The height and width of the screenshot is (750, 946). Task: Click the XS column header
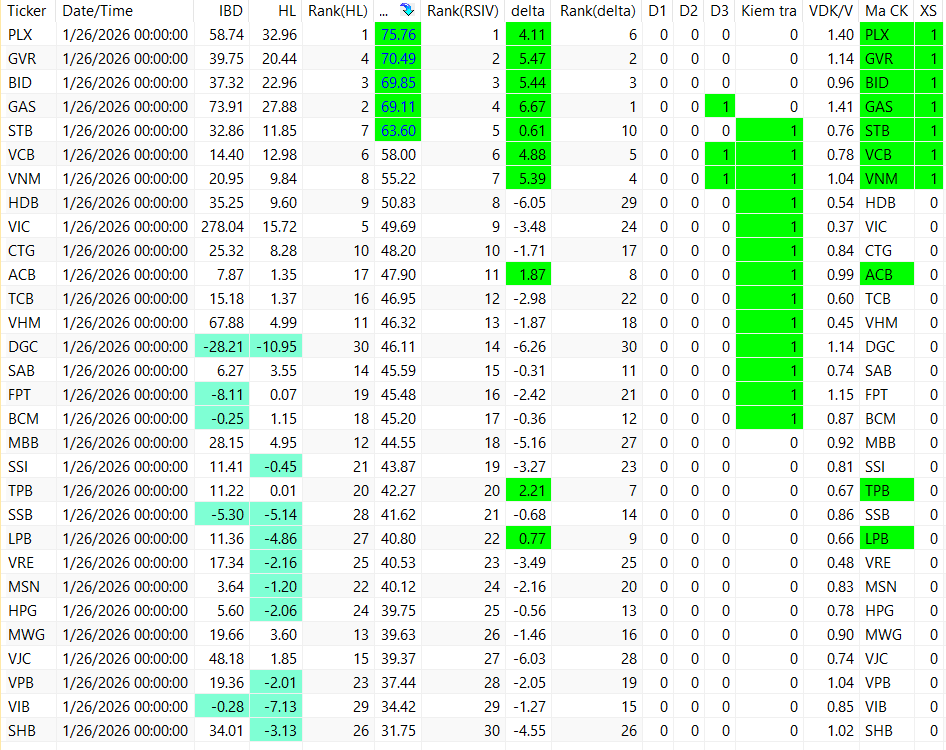tap(928, 11)
